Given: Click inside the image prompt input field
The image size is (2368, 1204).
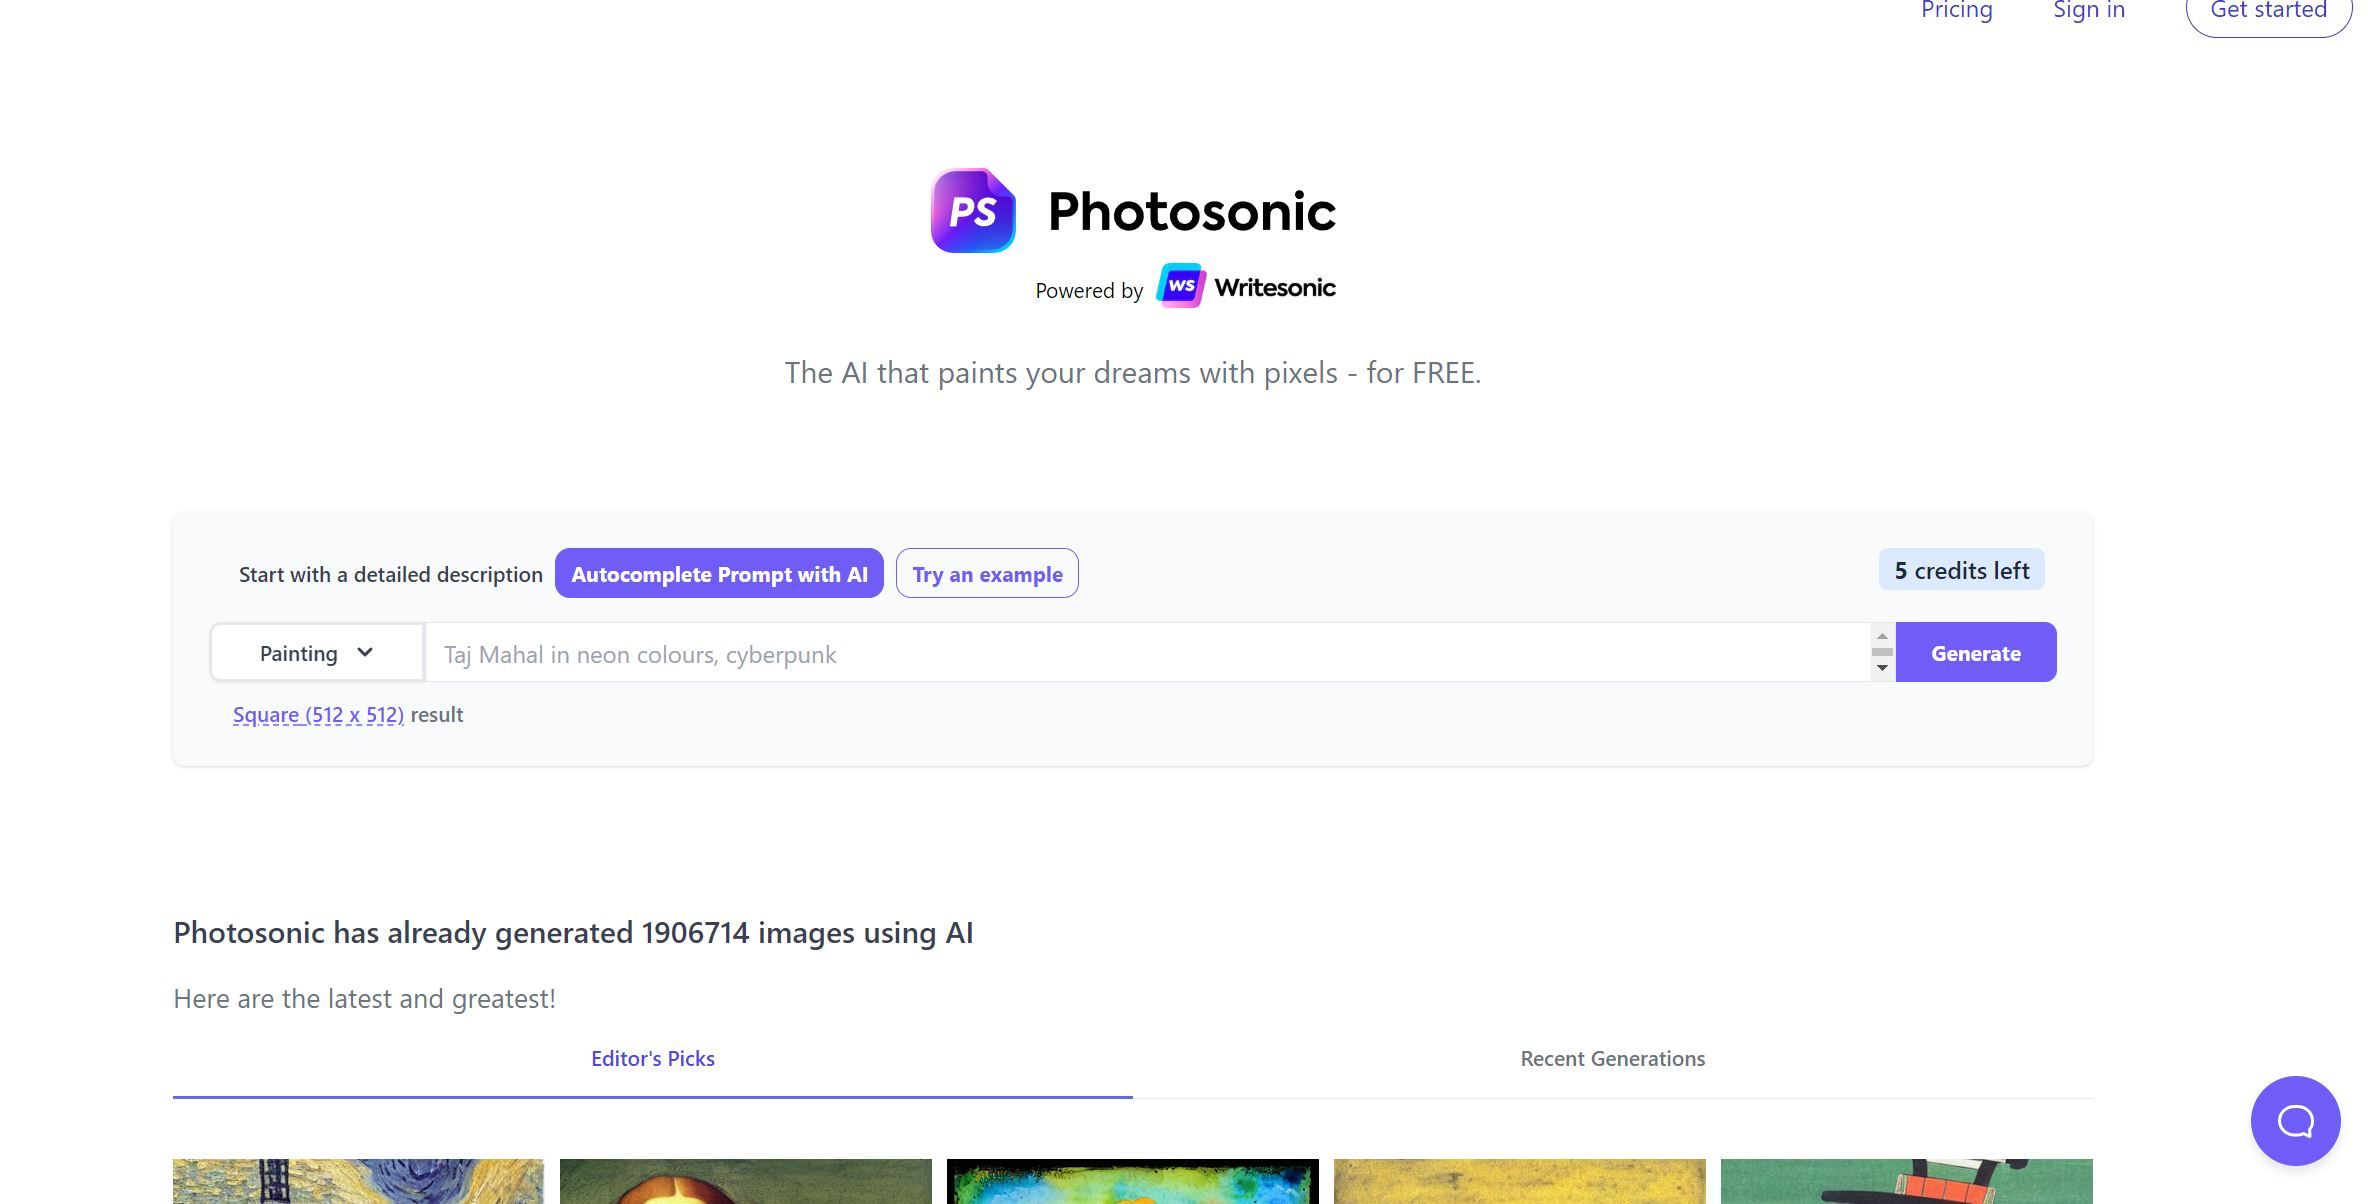Looking at the screenshot, I should coord(1100,653).
